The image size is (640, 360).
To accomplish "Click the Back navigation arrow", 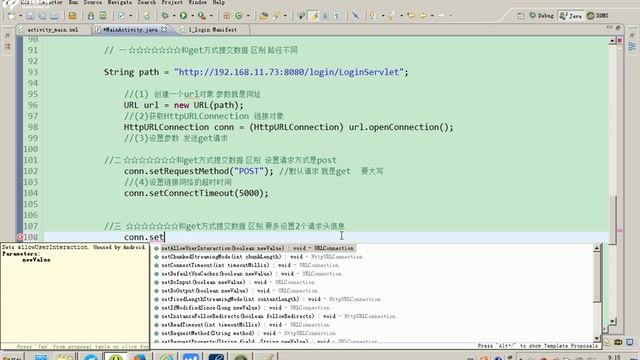I will coord(411,16).
